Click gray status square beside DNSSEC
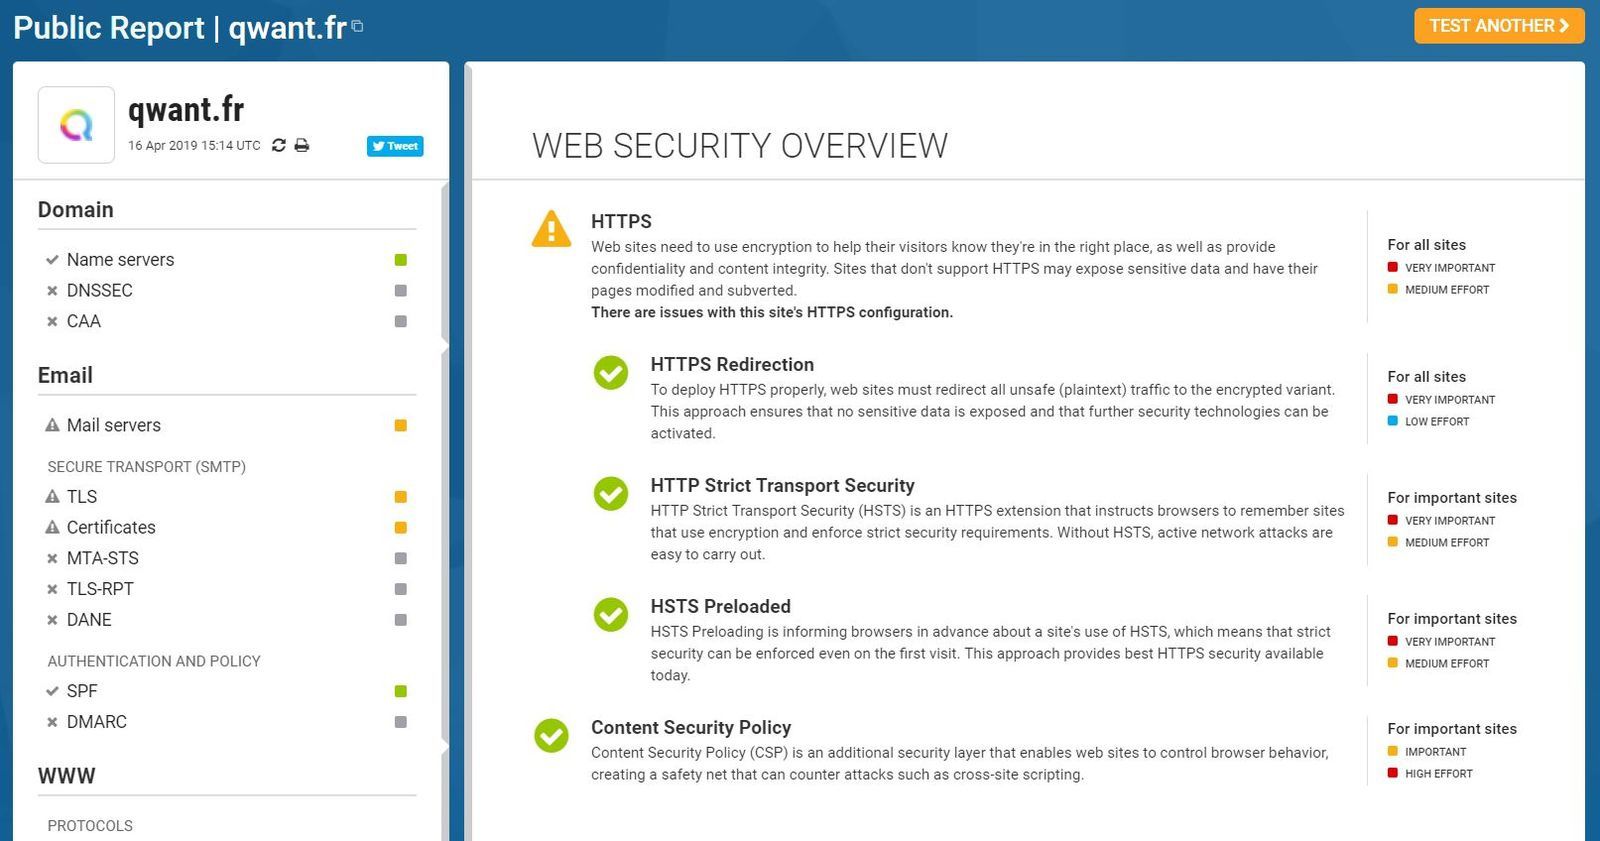The image size is (1600, 841). [401, 291]
